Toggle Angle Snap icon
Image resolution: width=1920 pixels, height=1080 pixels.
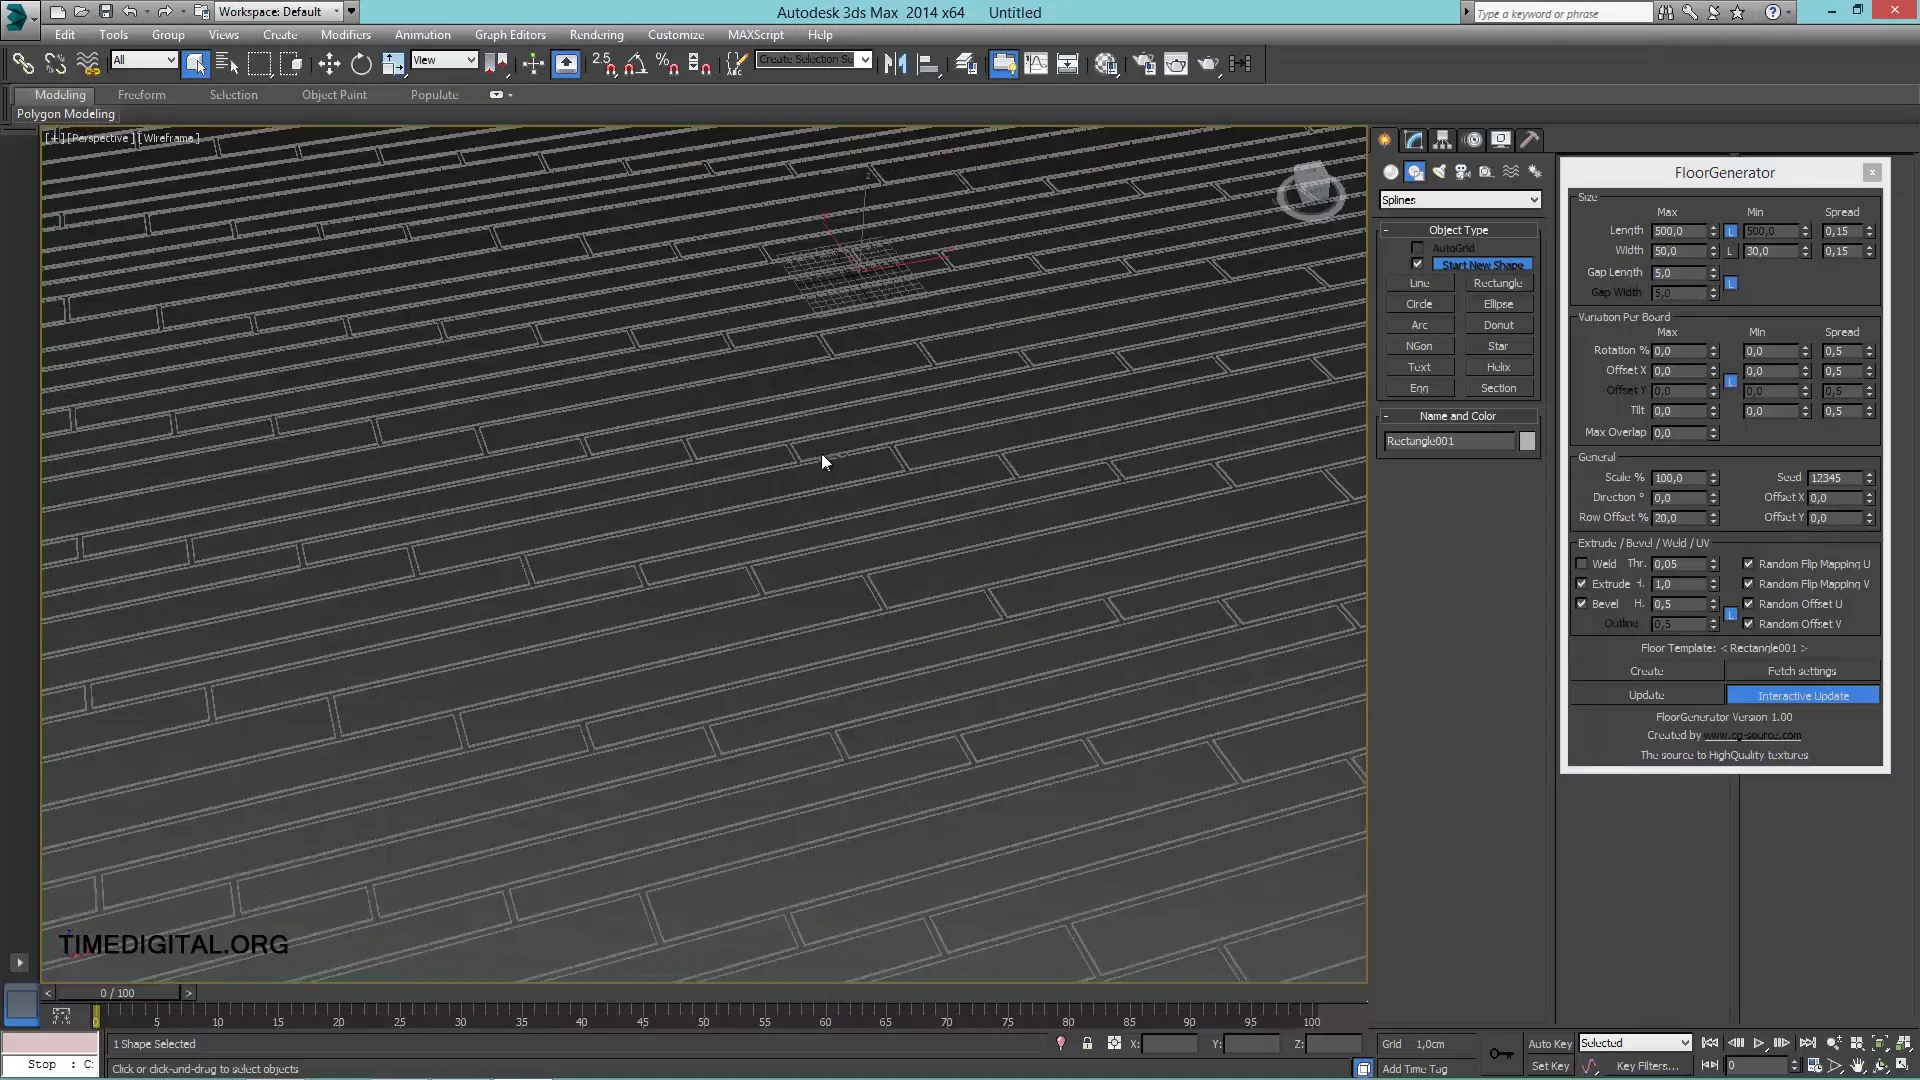coord(635,64)
